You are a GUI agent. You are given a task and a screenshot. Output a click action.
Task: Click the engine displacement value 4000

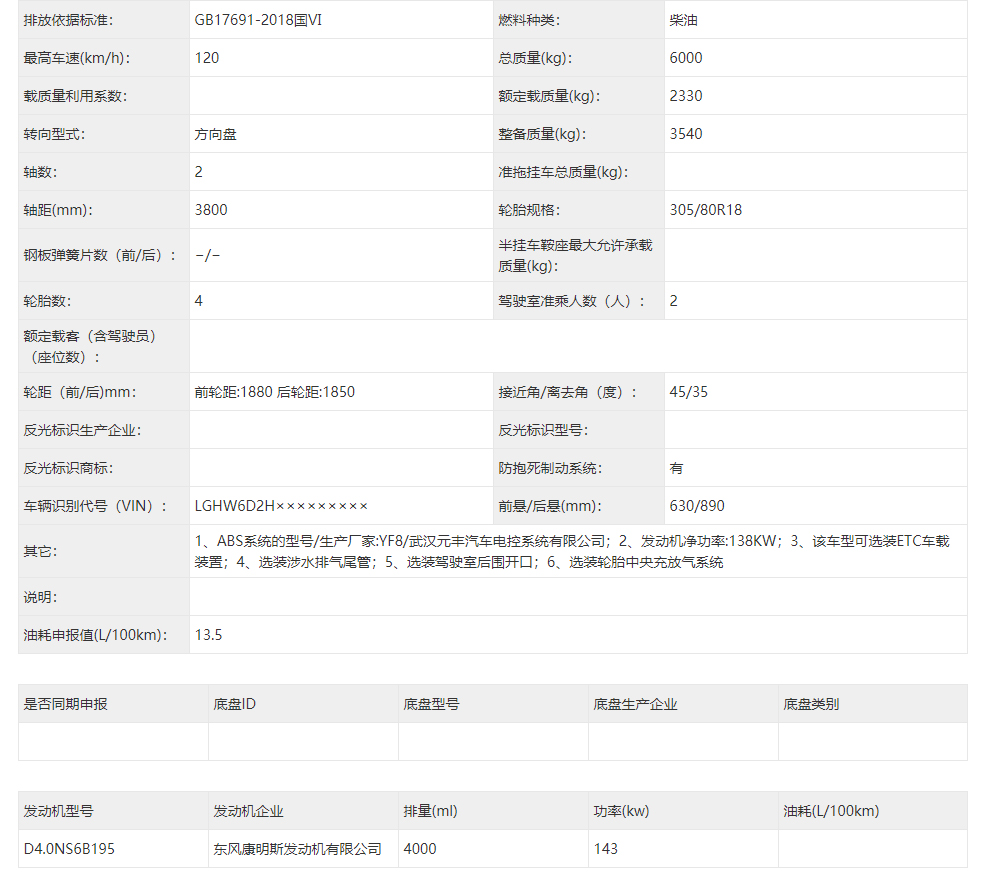point(420,849)
